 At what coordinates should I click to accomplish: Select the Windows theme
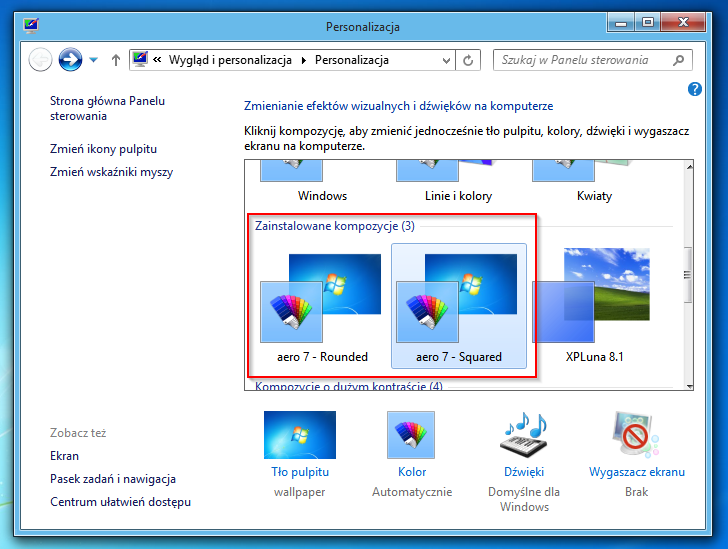322,182
